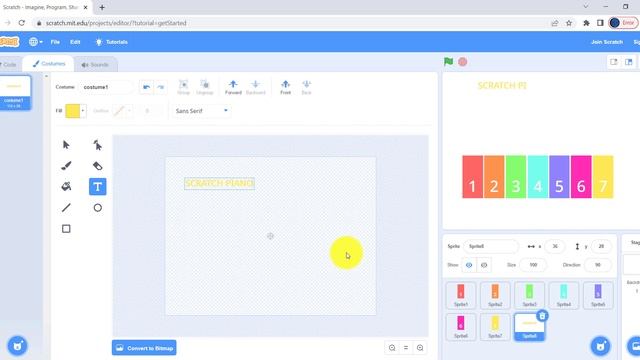Viewport: 640px width, 360px height.
Task: Select Sprite3 in the sprite list
Action: click(x=529, y=295)
